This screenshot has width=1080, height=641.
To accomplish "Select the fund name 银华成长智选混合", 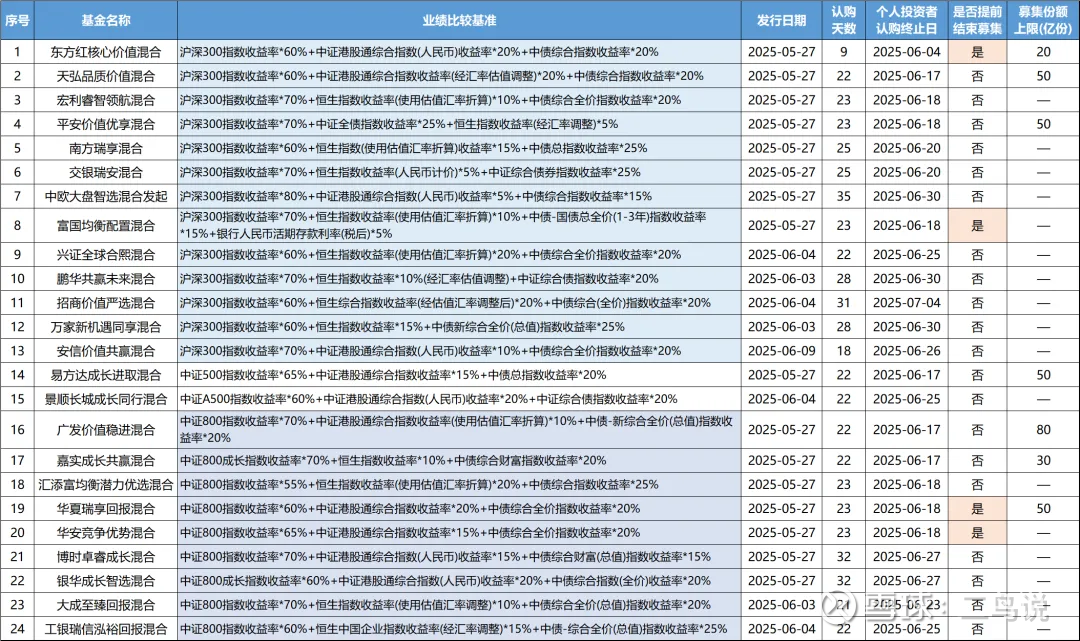I will (105, 581).
